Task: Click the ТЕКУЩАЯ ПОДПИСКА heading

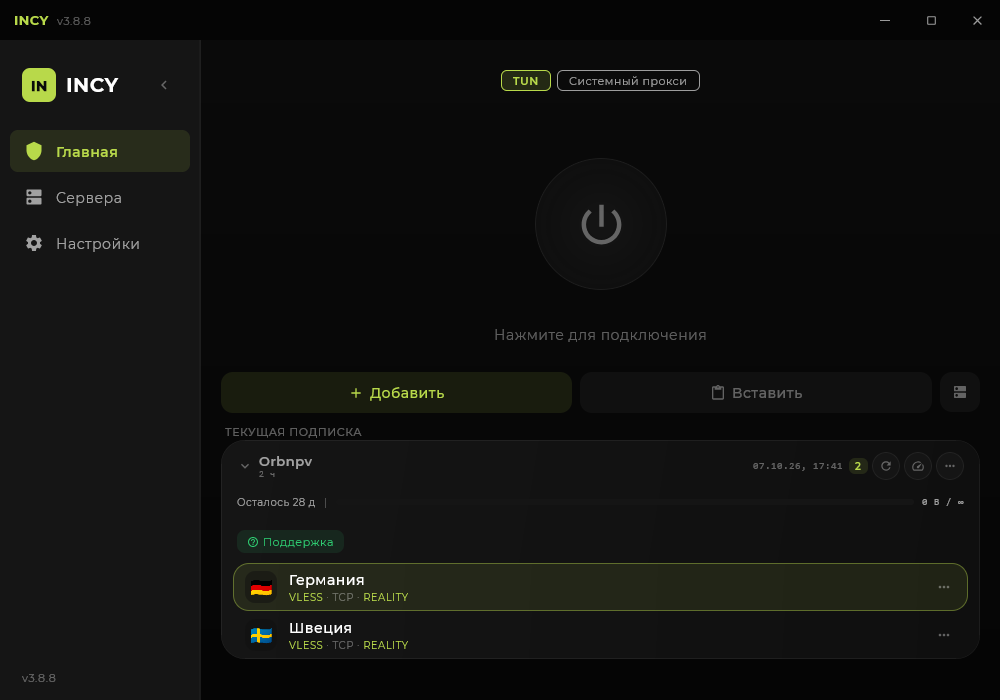Action: [293, 432]
